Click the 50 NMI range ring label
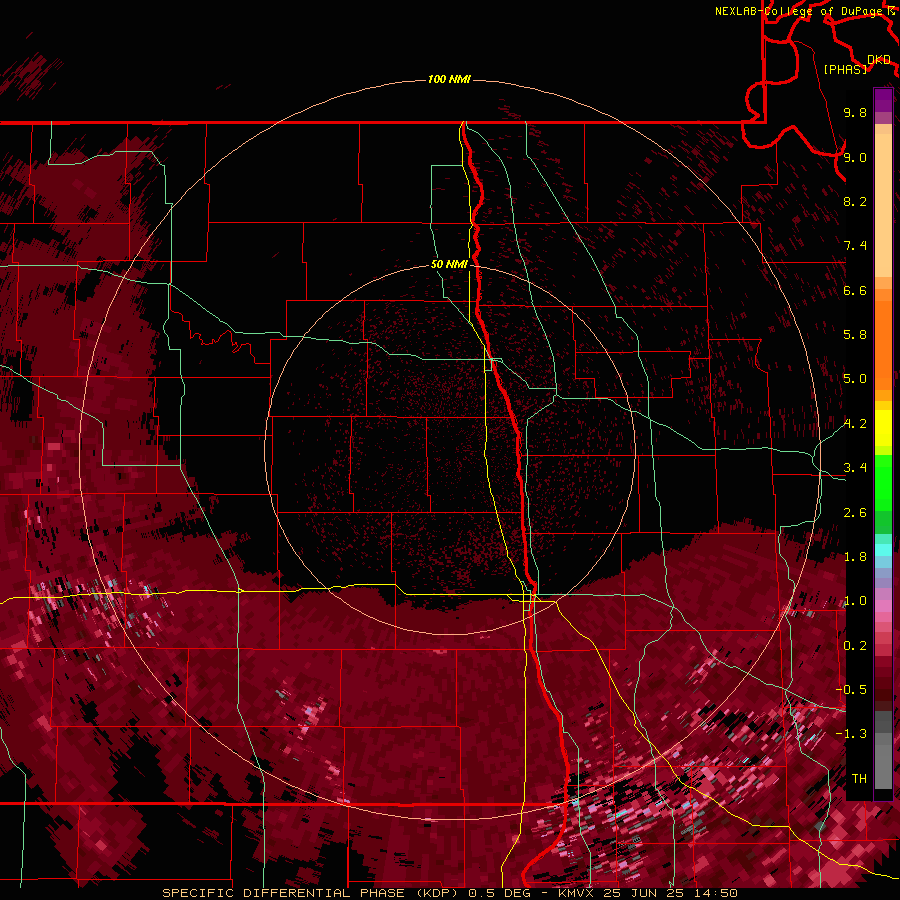 click(x=449, y=264)
